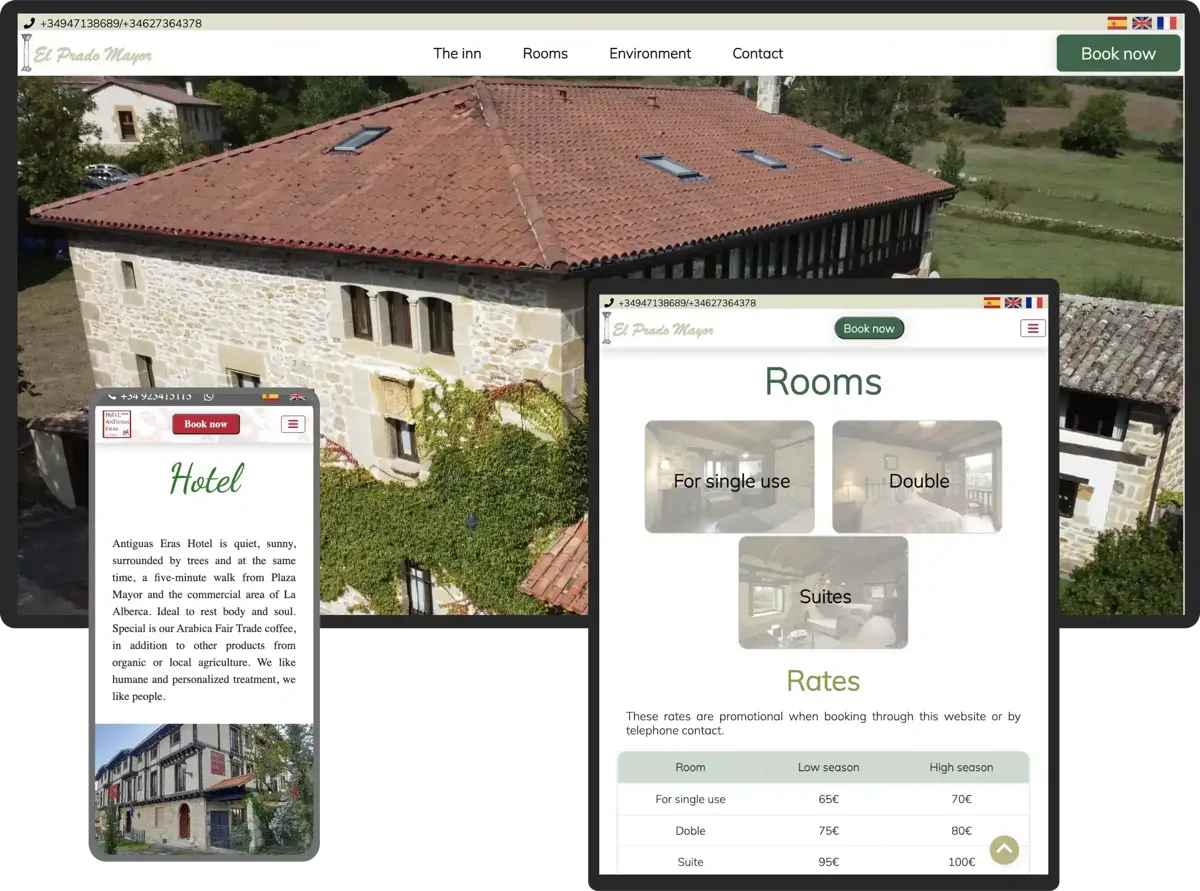Open the hamburger menu in the tablet mockup
This screenshot has width=1200, height=891.
[1032, 328]
